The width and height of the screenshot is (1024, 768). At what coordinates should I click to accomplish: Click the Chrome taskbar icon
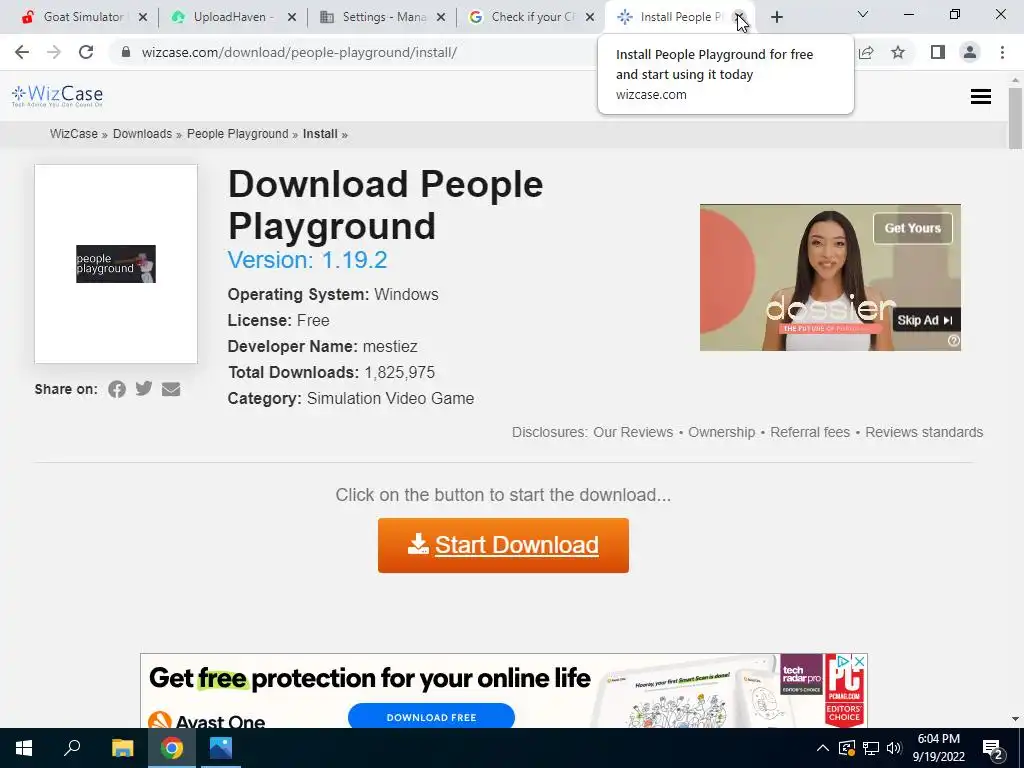click(x=172, y=748)
